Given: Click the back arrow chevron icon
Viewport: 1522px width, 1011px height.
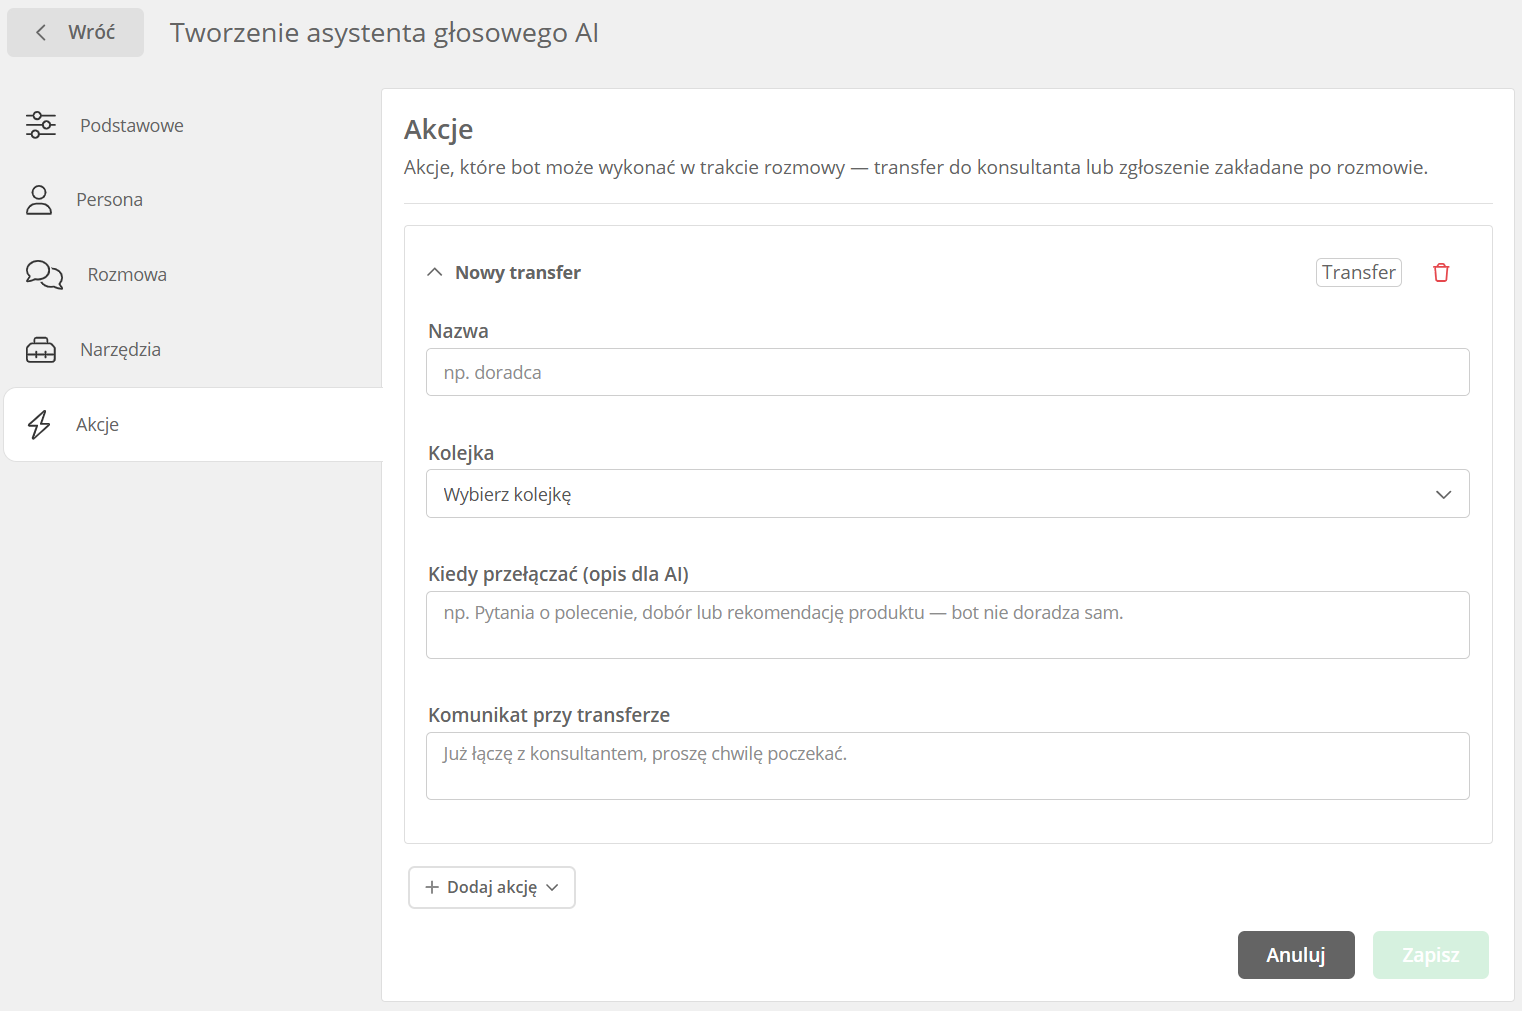Looking at the screenshot, I should 41,33.
